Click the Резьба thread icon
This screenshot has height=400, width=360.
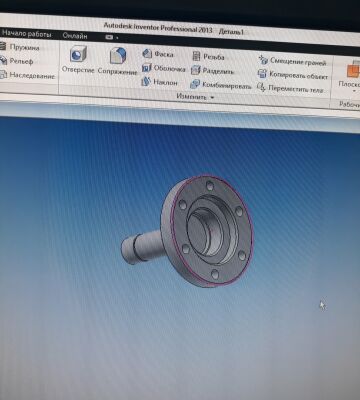[196, 56]
